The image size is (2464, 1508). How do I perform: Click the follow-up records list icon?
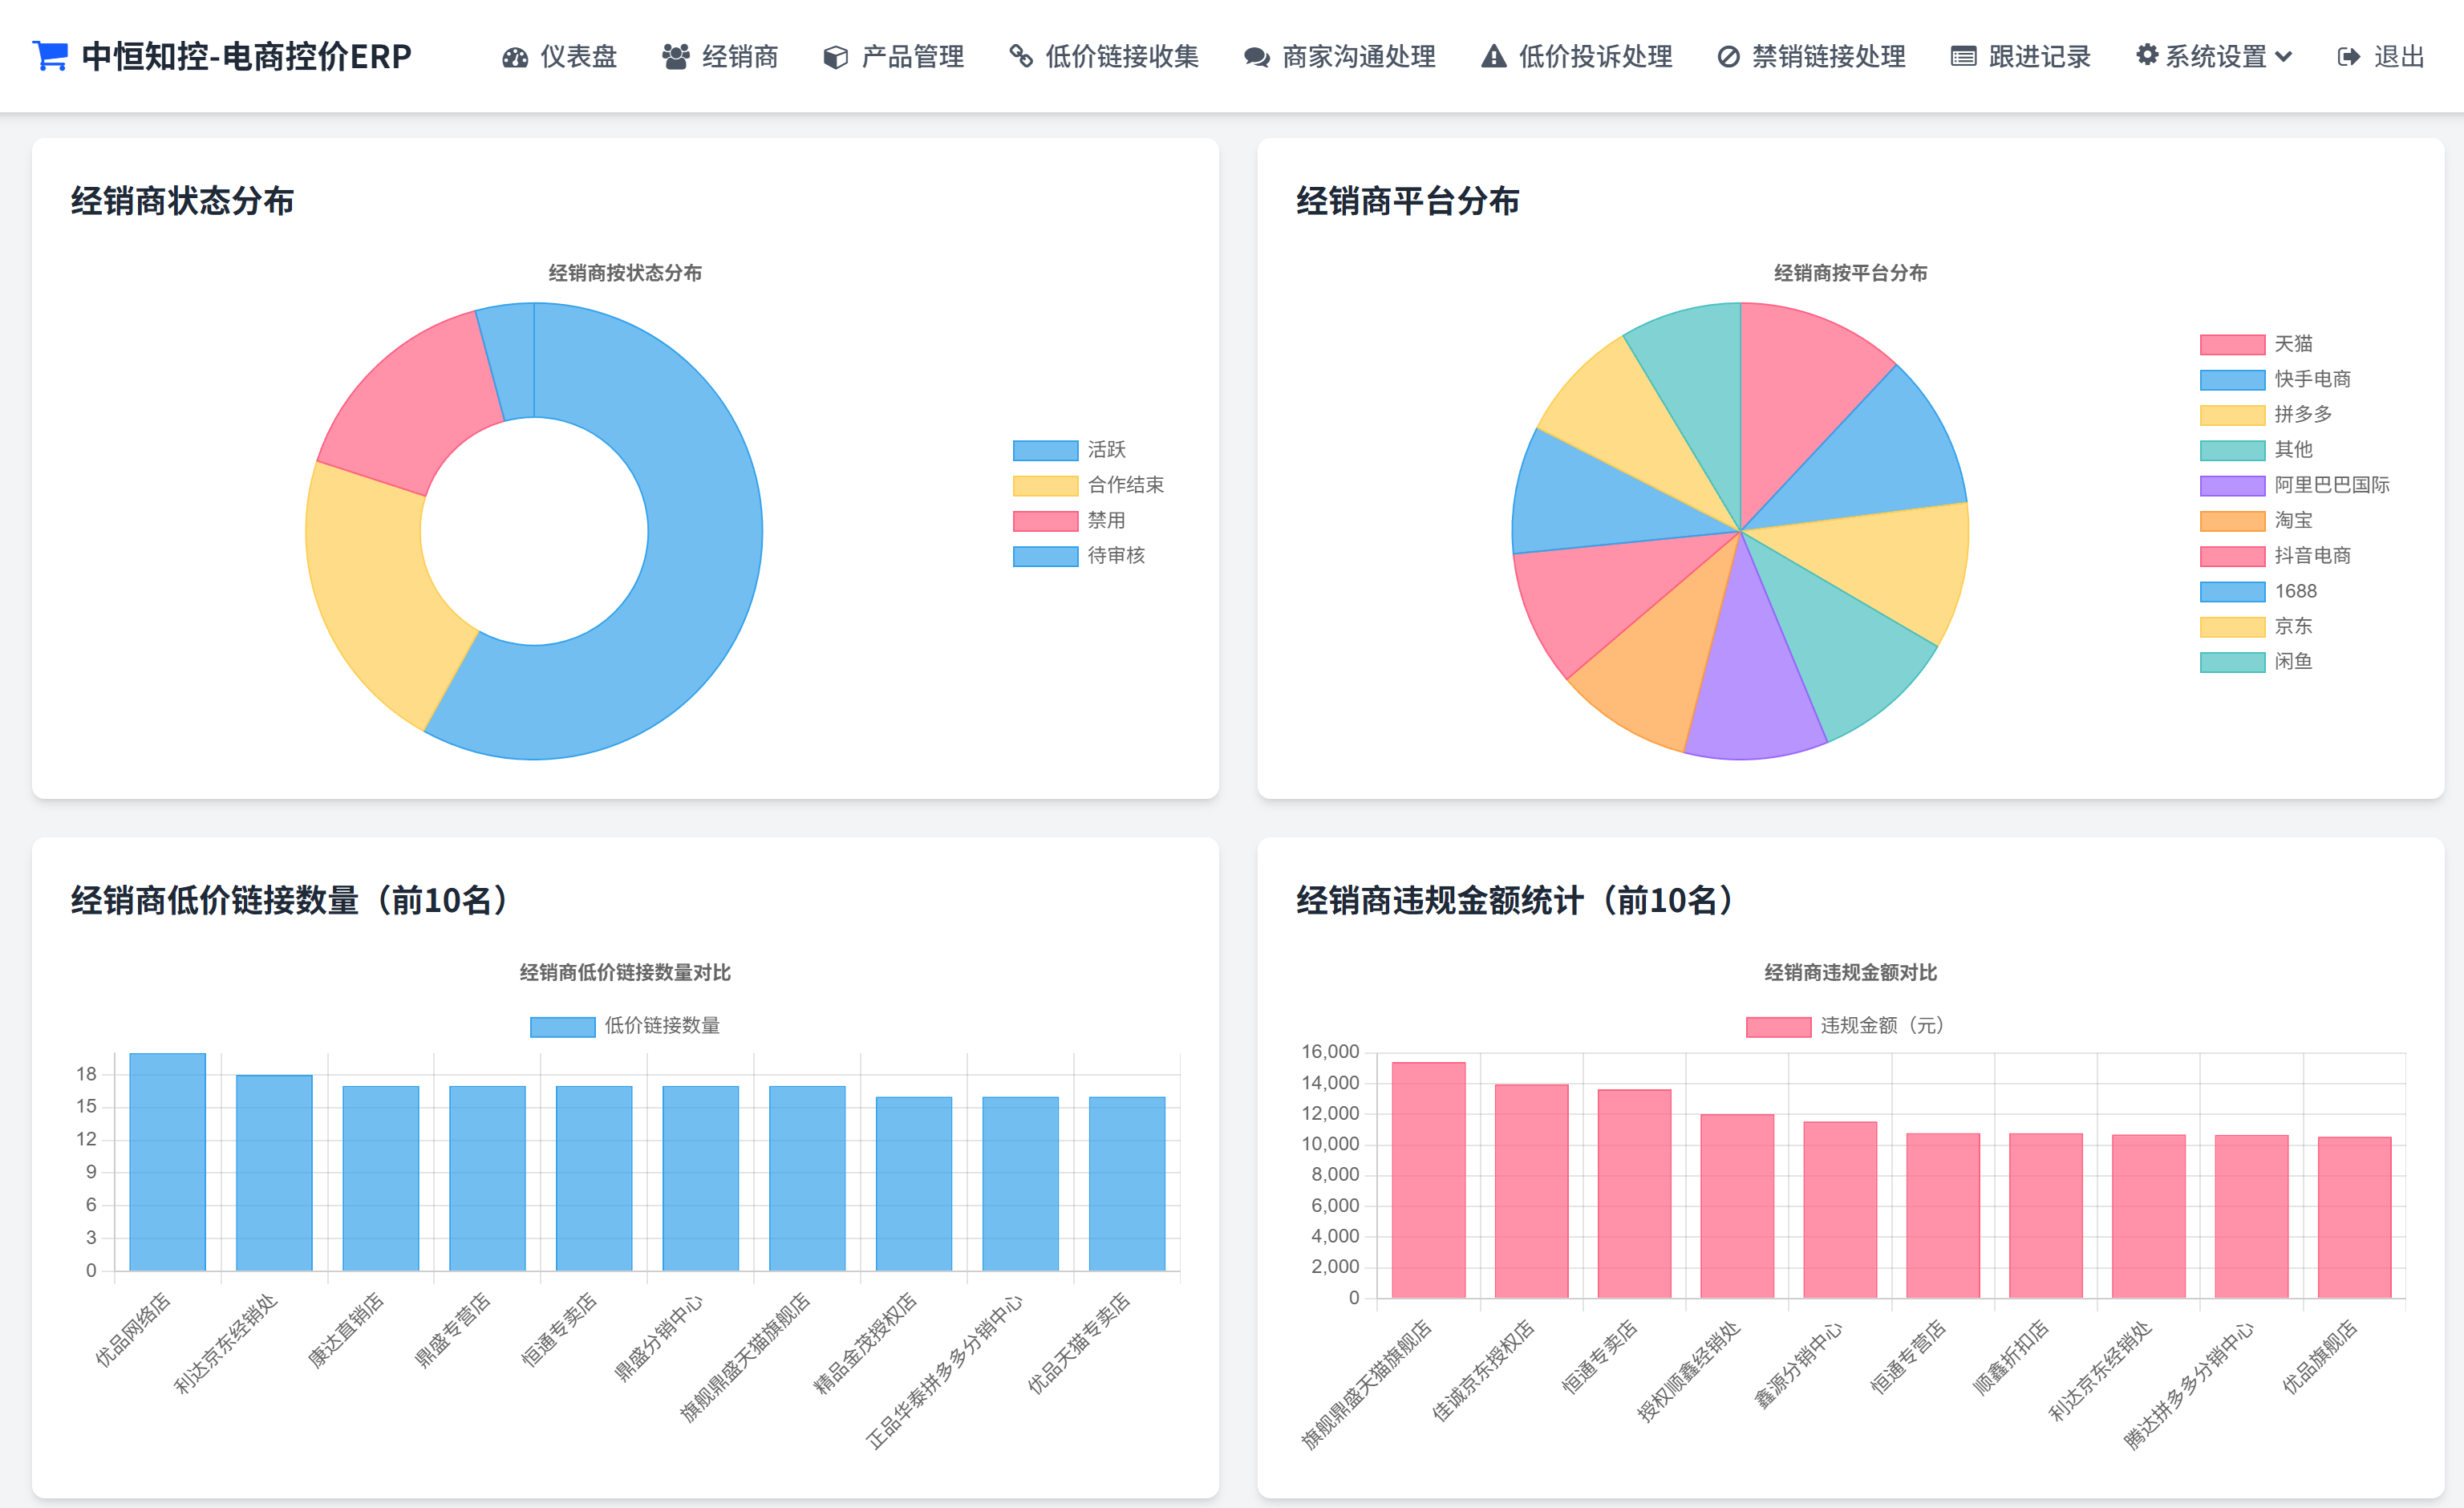pyautogui.click(x=1963, y=57)
